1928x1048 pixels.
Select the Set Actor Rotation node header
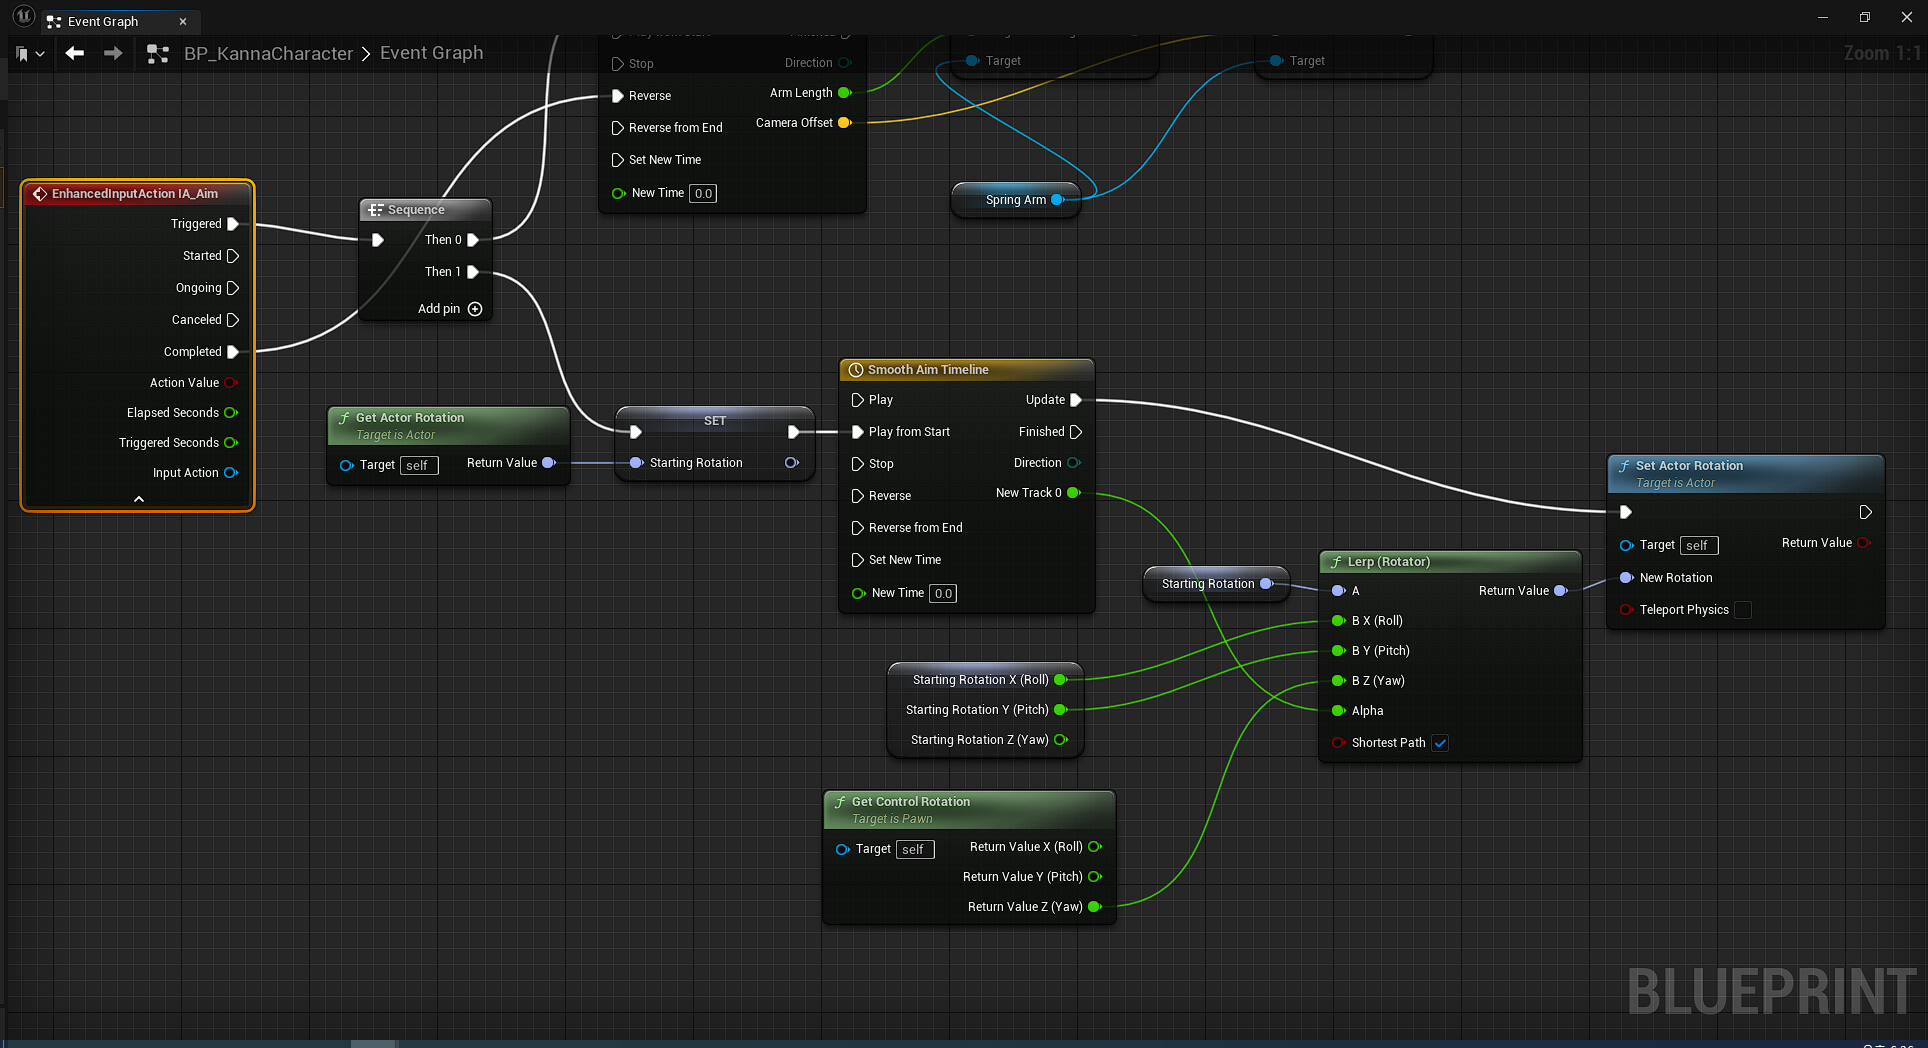(x=1745, y=474)
